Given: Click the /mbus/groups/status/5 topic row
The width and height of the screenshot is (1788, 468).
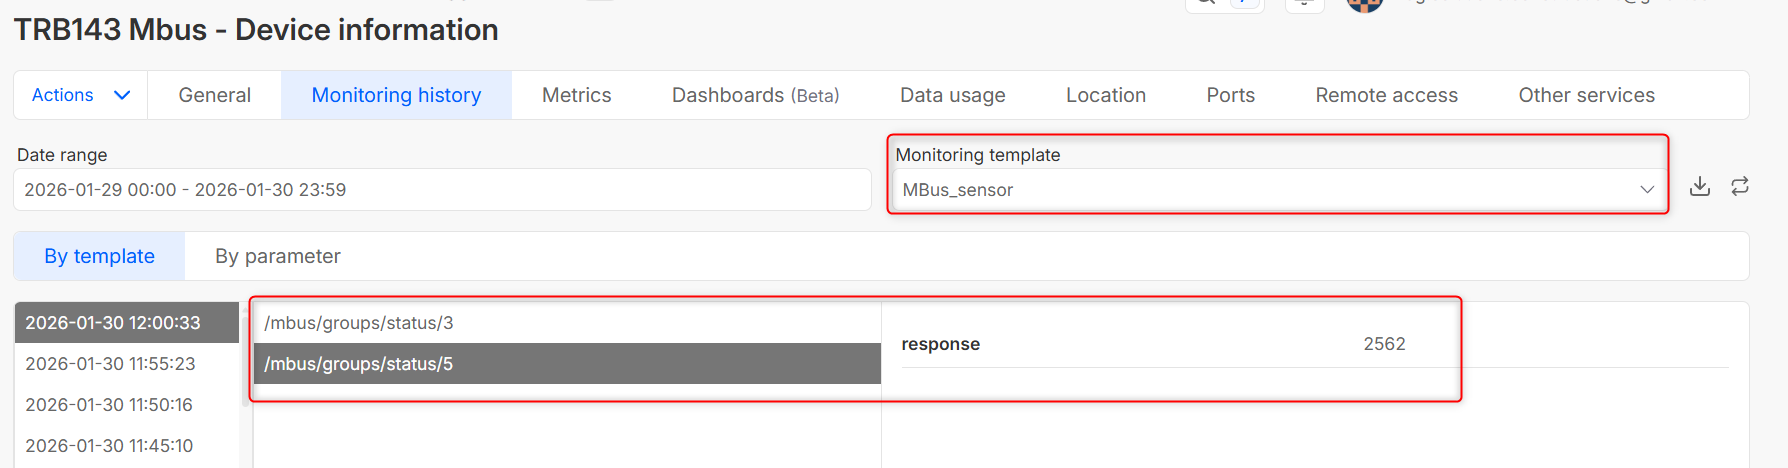Looking at the screenshot, I should coord(566,364).
